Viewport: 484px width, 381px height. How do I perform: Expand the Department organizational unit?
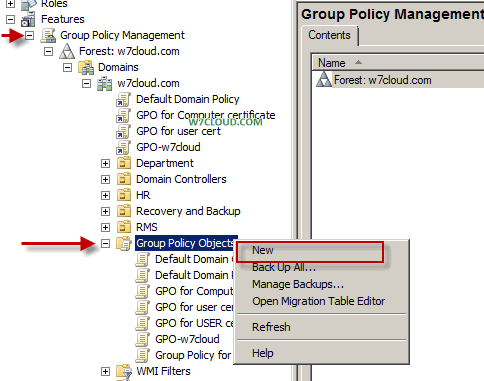[x=105, y=163]
